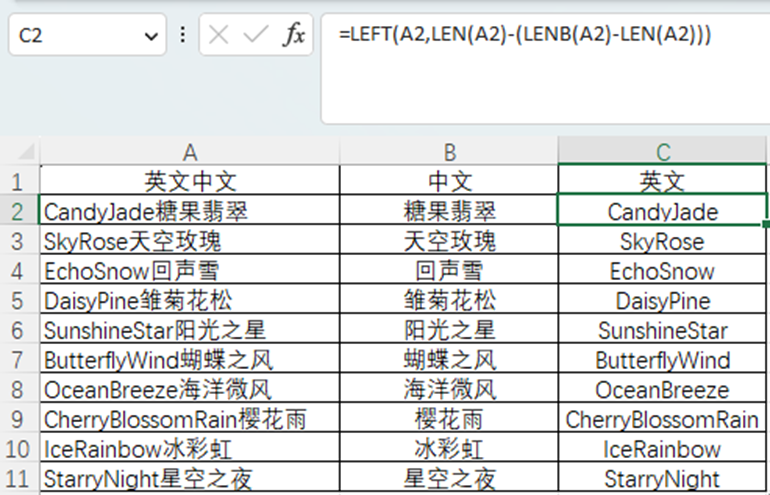Select row 5 header
Screen dimensions: 770x495
click(x=20, y=300)
